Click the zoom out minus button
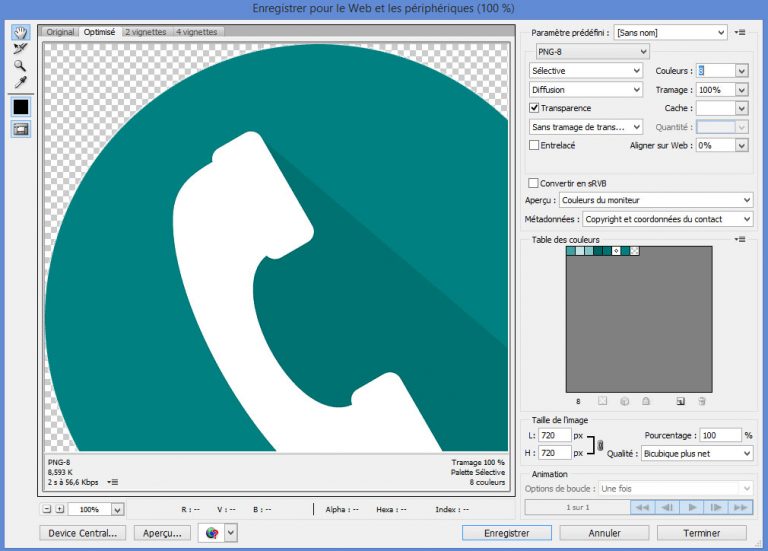The width and height of the screenshot is (768, 551). (x=47, y=509)
